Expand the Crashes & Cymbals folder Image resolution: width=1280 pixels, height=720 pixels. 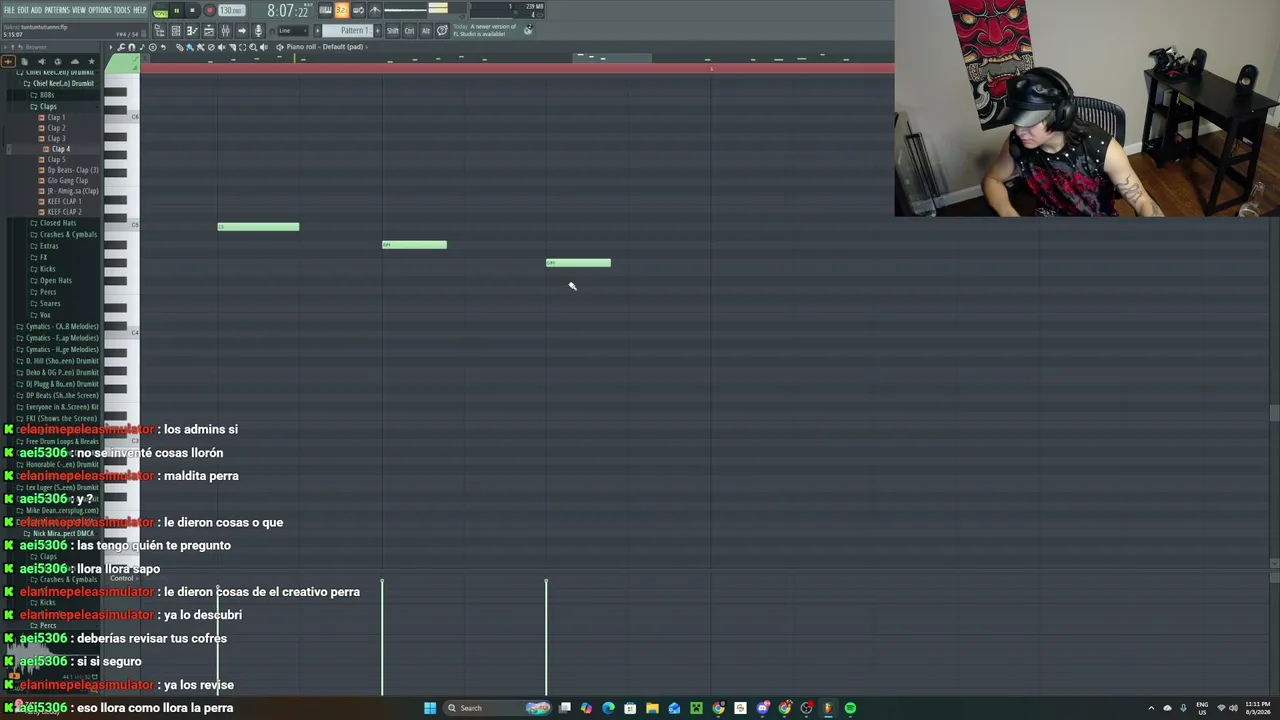[68, 234]
